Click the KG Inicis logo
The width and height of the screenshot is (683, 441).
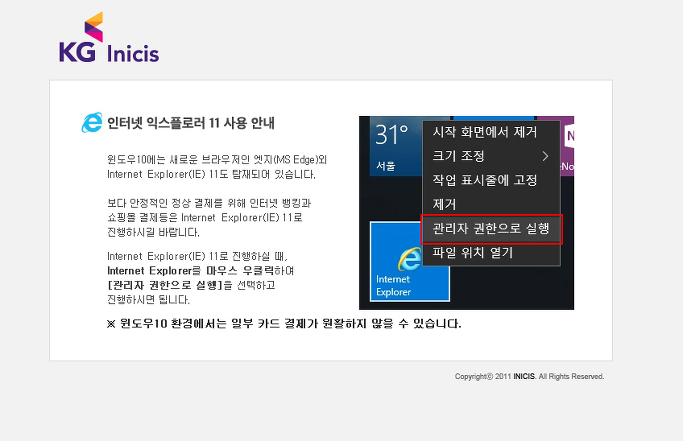(109, 37)
